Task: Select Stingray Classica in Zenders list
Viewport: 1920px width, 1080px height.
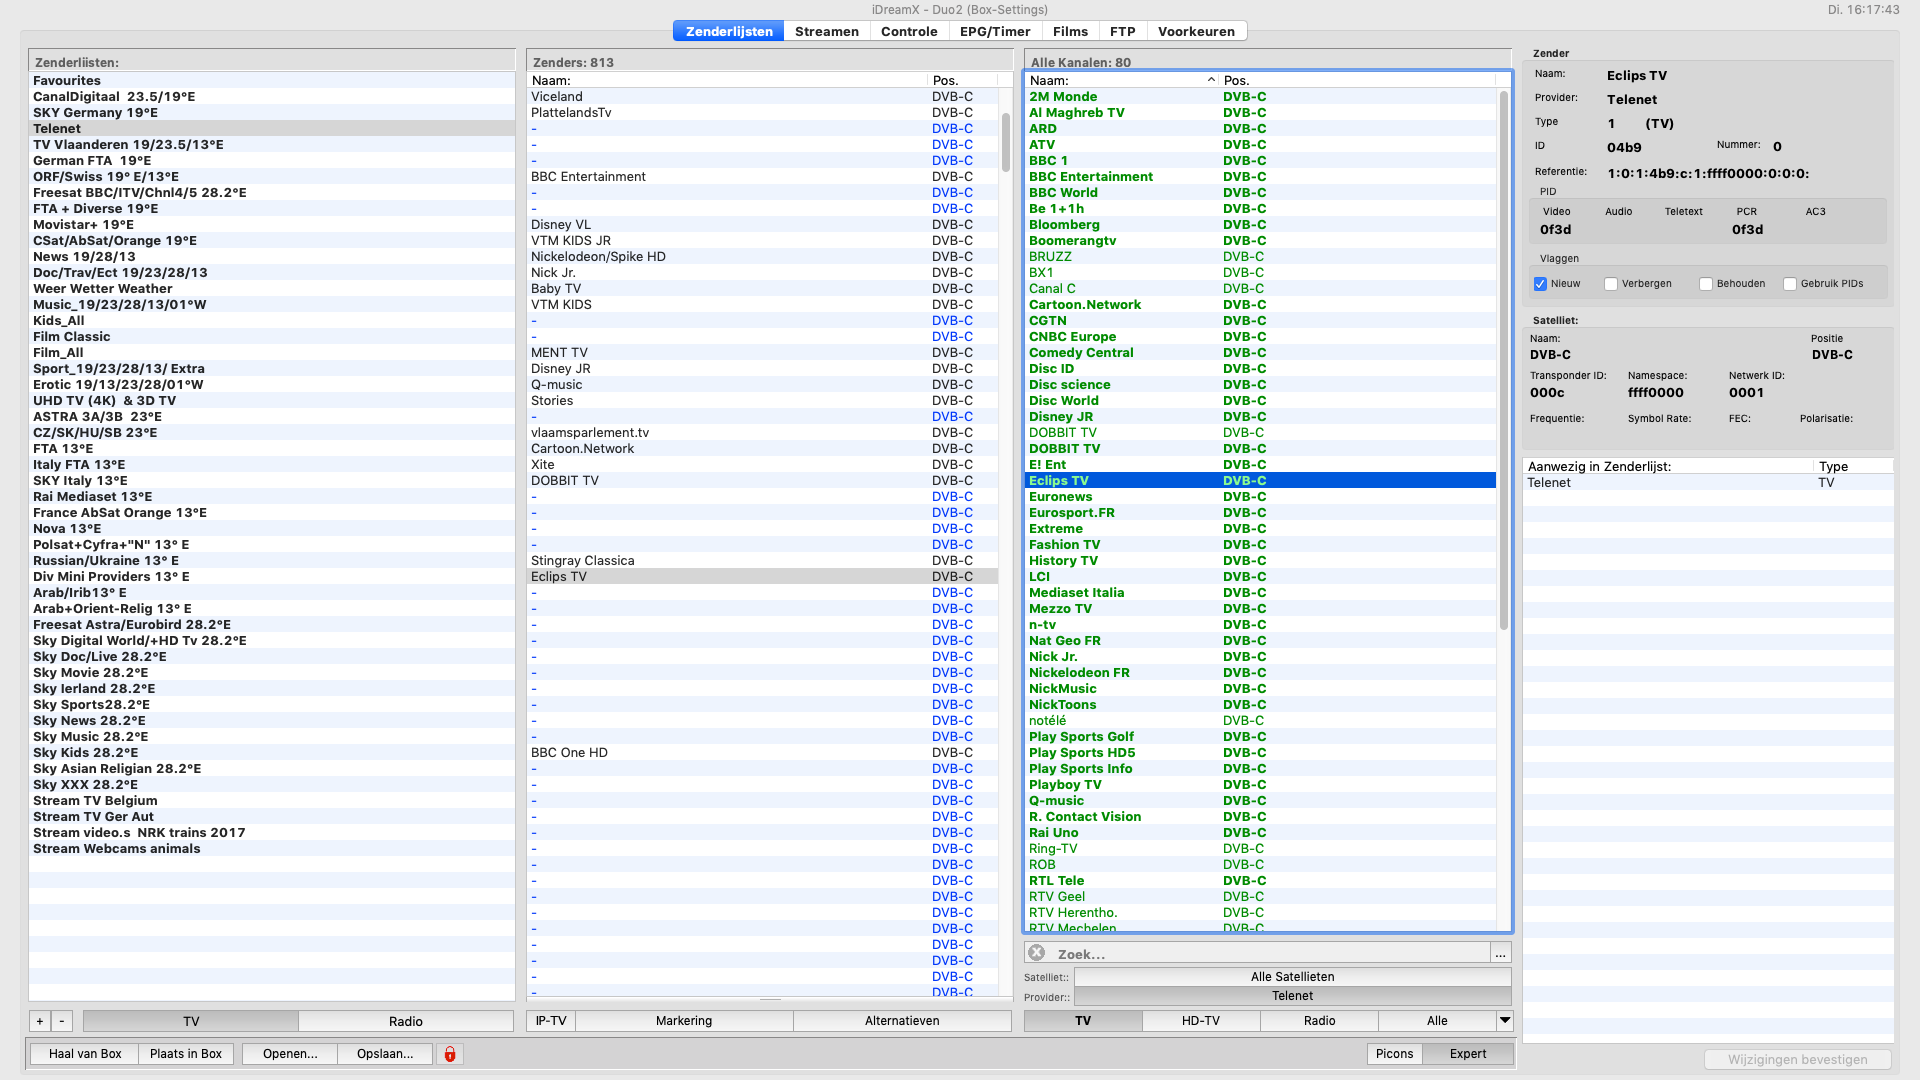Action: click(763, 561)
